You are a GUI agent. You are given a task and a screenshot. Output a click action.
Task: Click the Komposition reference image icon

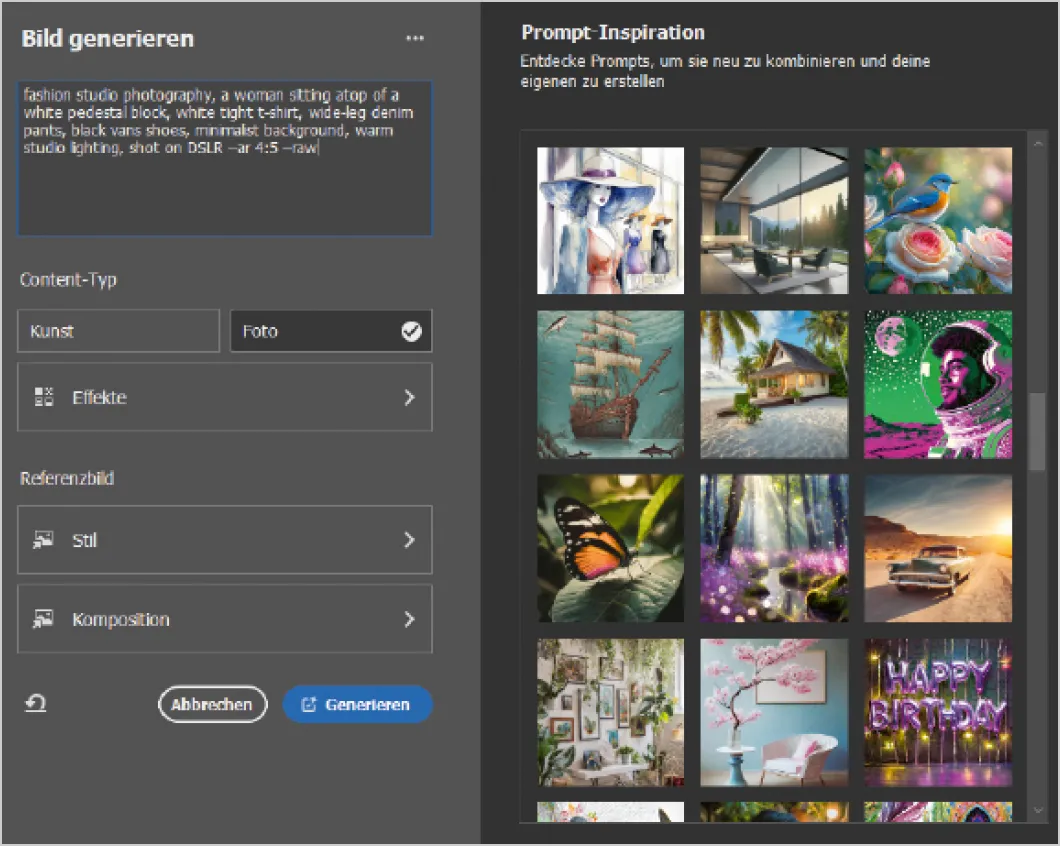[43, 619]
